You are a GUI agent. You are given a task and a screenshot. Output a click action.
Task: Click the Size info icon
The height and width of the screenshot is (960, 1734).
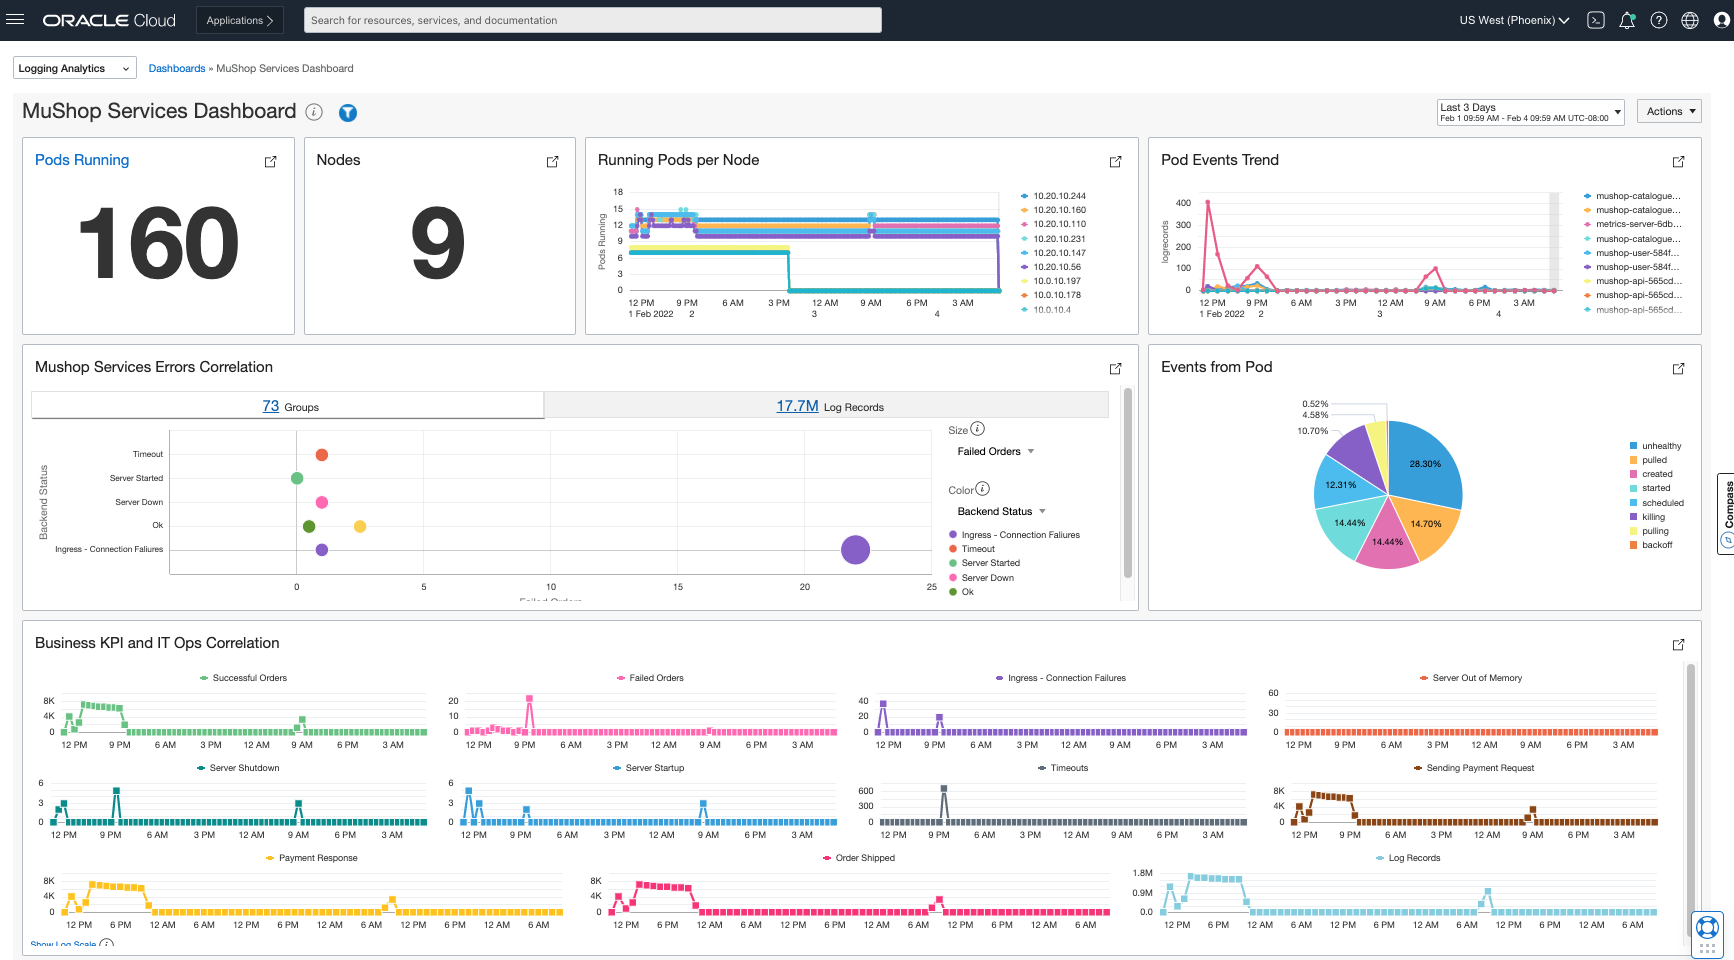(978, 429)
